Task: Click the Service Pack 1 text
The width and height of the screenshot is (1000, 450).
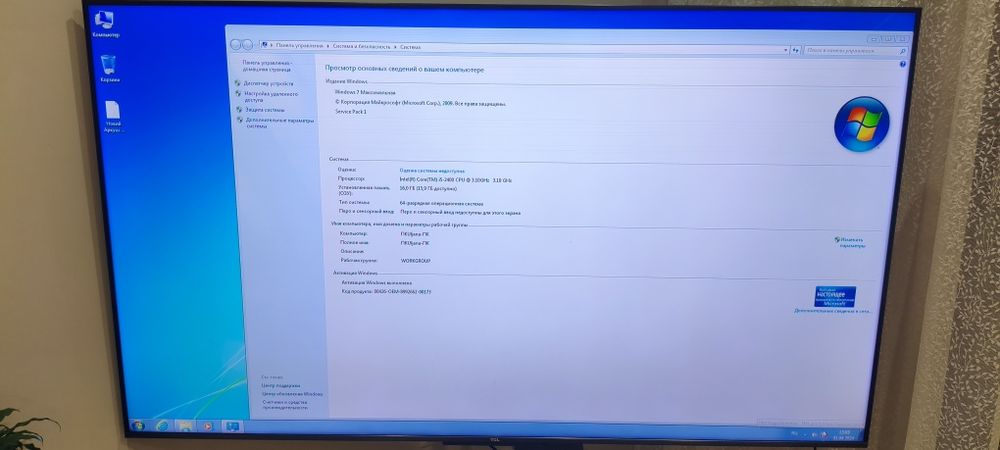Action: tap(351, 112)
